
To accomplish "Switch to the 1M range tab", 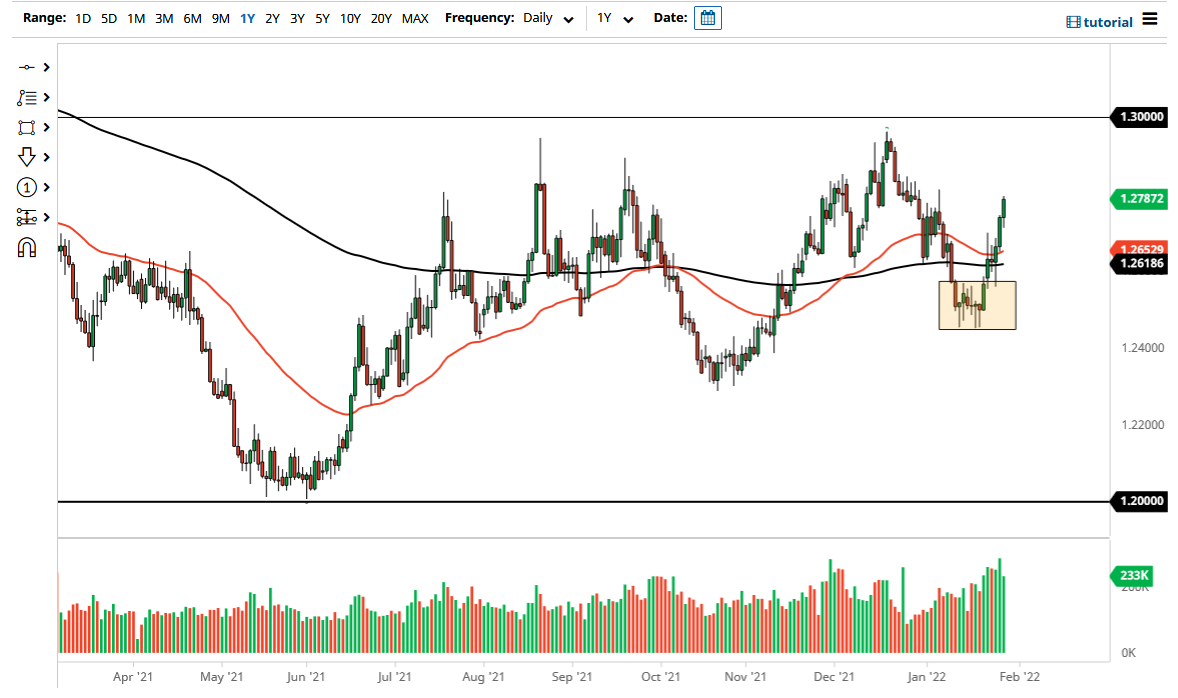I will [x=136, y=18].
